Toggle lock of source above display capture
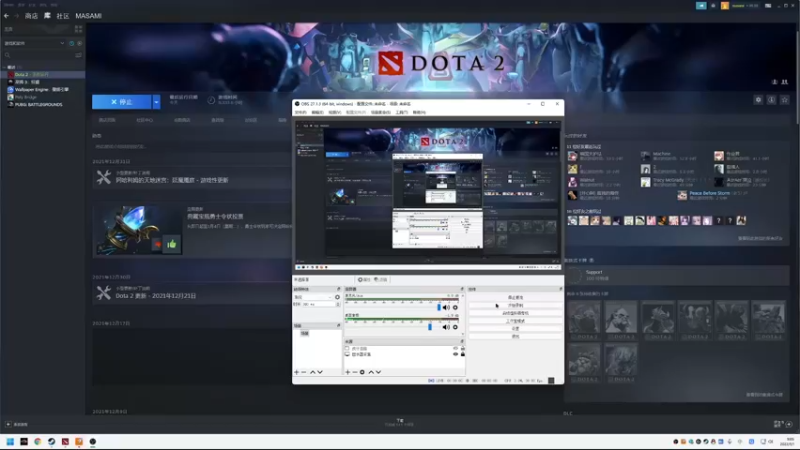 [463, 348]
